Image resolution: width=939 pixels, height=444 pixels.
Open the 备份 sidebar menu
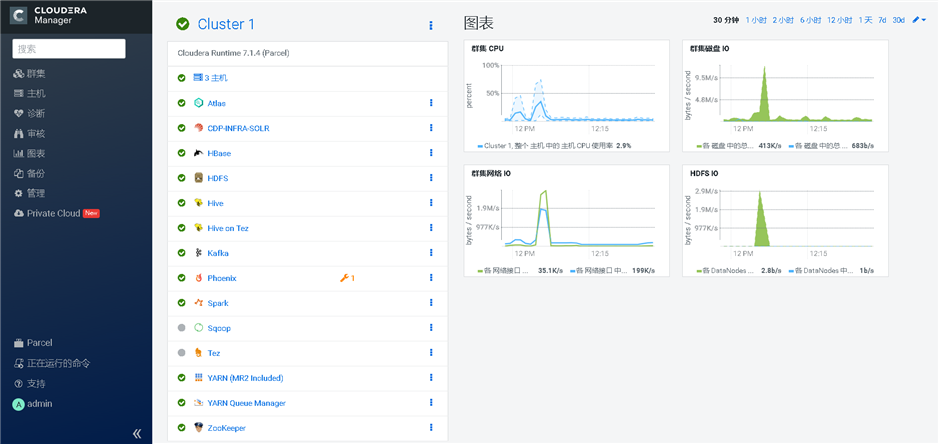[x=29, y=173]
